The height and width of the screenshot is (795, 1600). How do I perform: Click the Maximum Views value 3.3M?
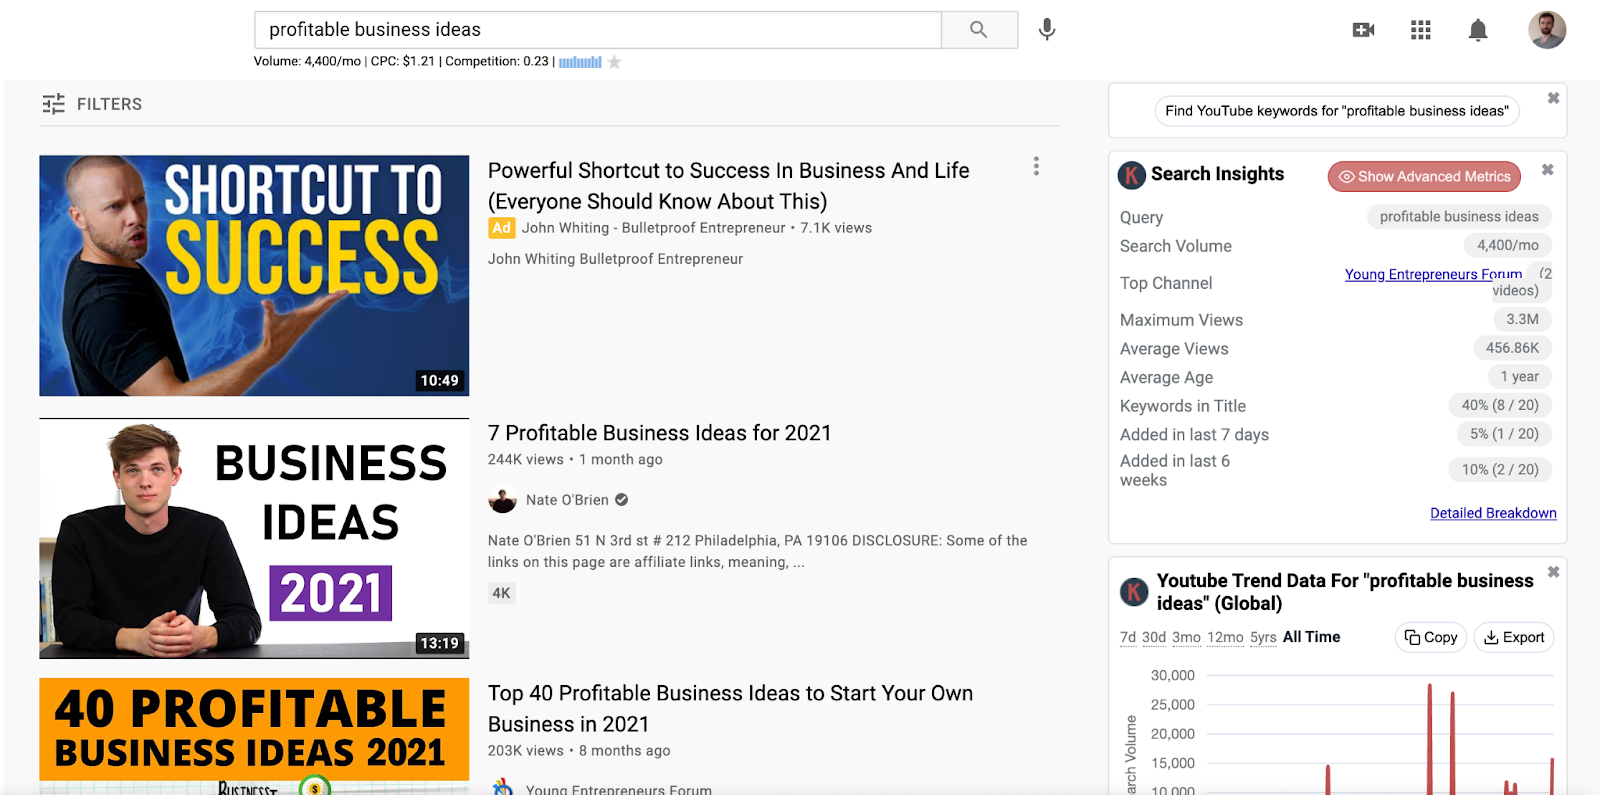1522,319
